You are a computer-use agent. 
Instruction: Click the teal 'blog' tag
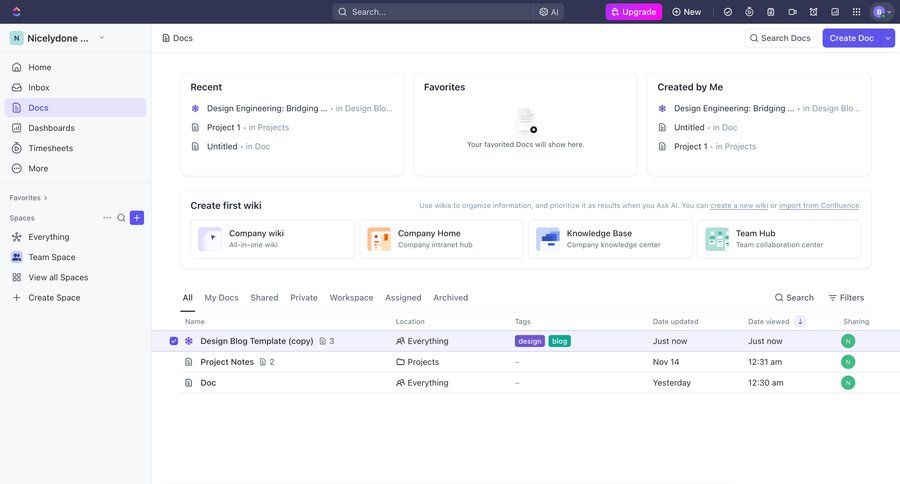point(559,341)
